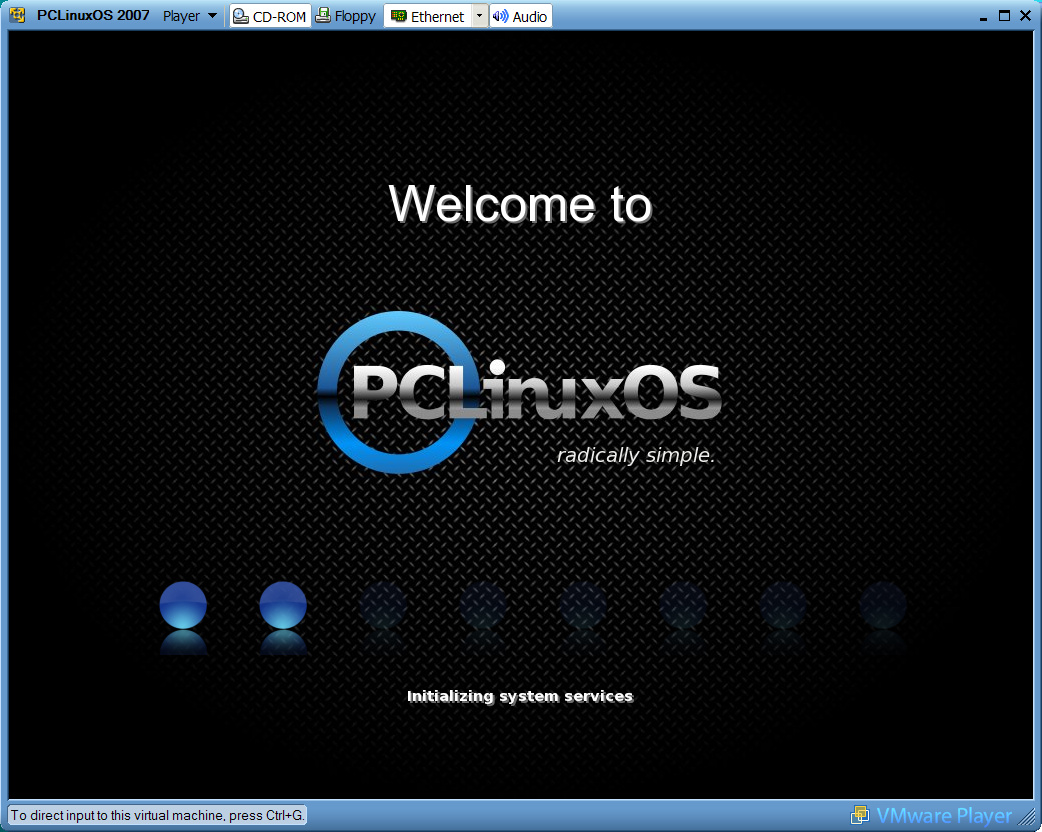
Task: Click the VMware Player logo in status bar
Action: click(932, 815)
